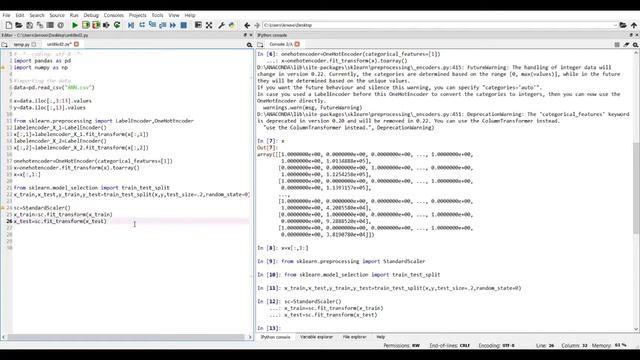Open the Projects menu

click(x=138, y=15)
